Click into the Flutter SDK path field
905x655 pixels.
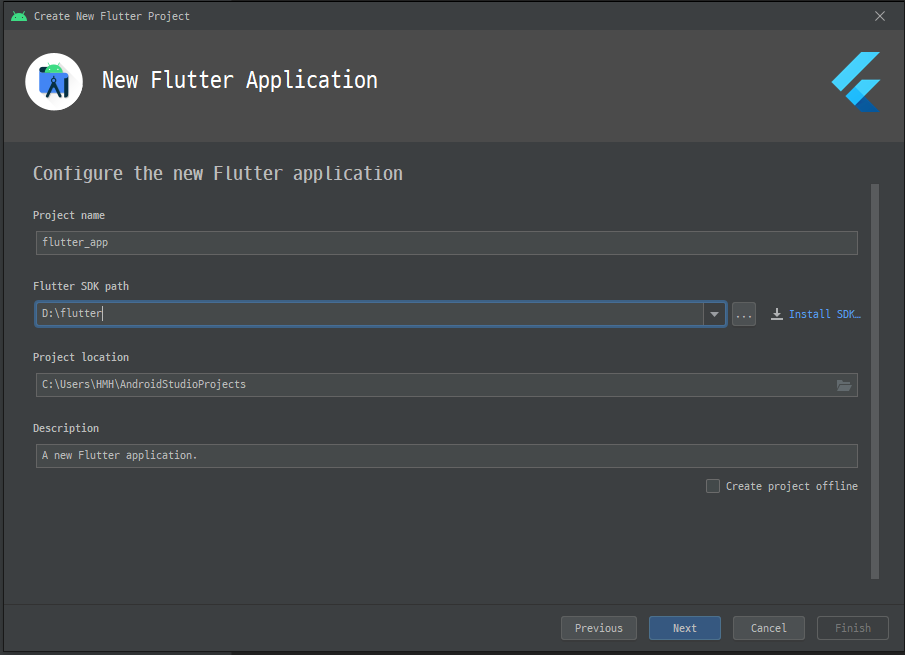click(369, 314)
